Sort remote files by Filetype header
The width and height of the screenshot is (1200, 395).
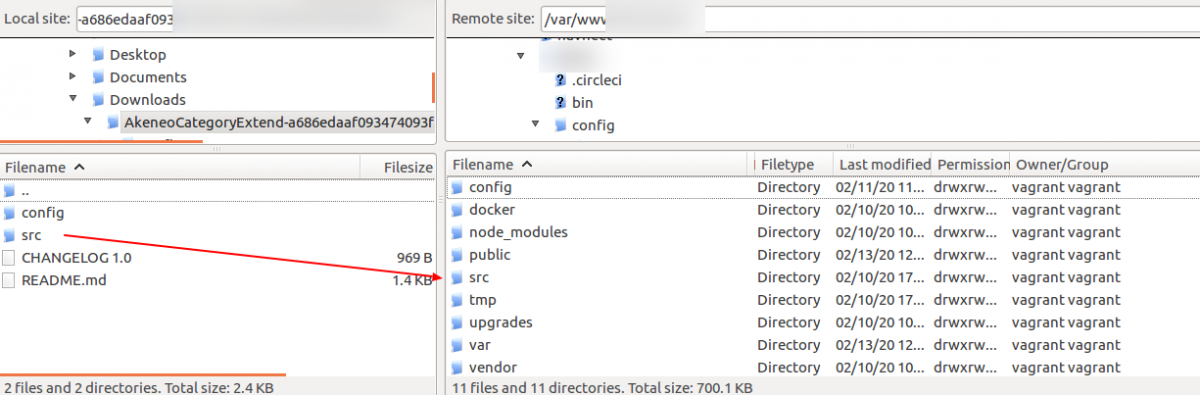(x=793, y=164)
